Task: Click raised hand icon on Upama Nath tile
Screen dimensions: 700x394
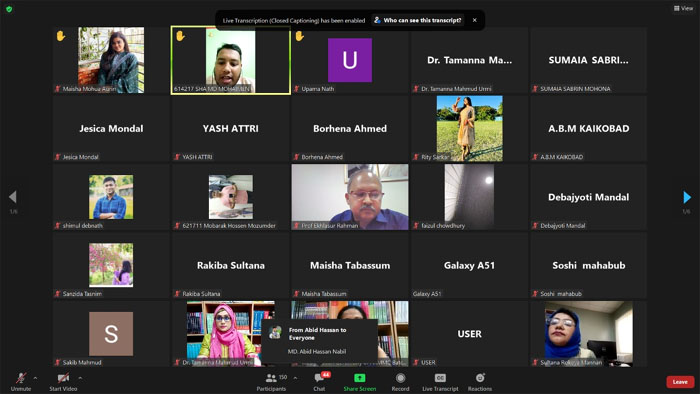Action: coord(300,36)
